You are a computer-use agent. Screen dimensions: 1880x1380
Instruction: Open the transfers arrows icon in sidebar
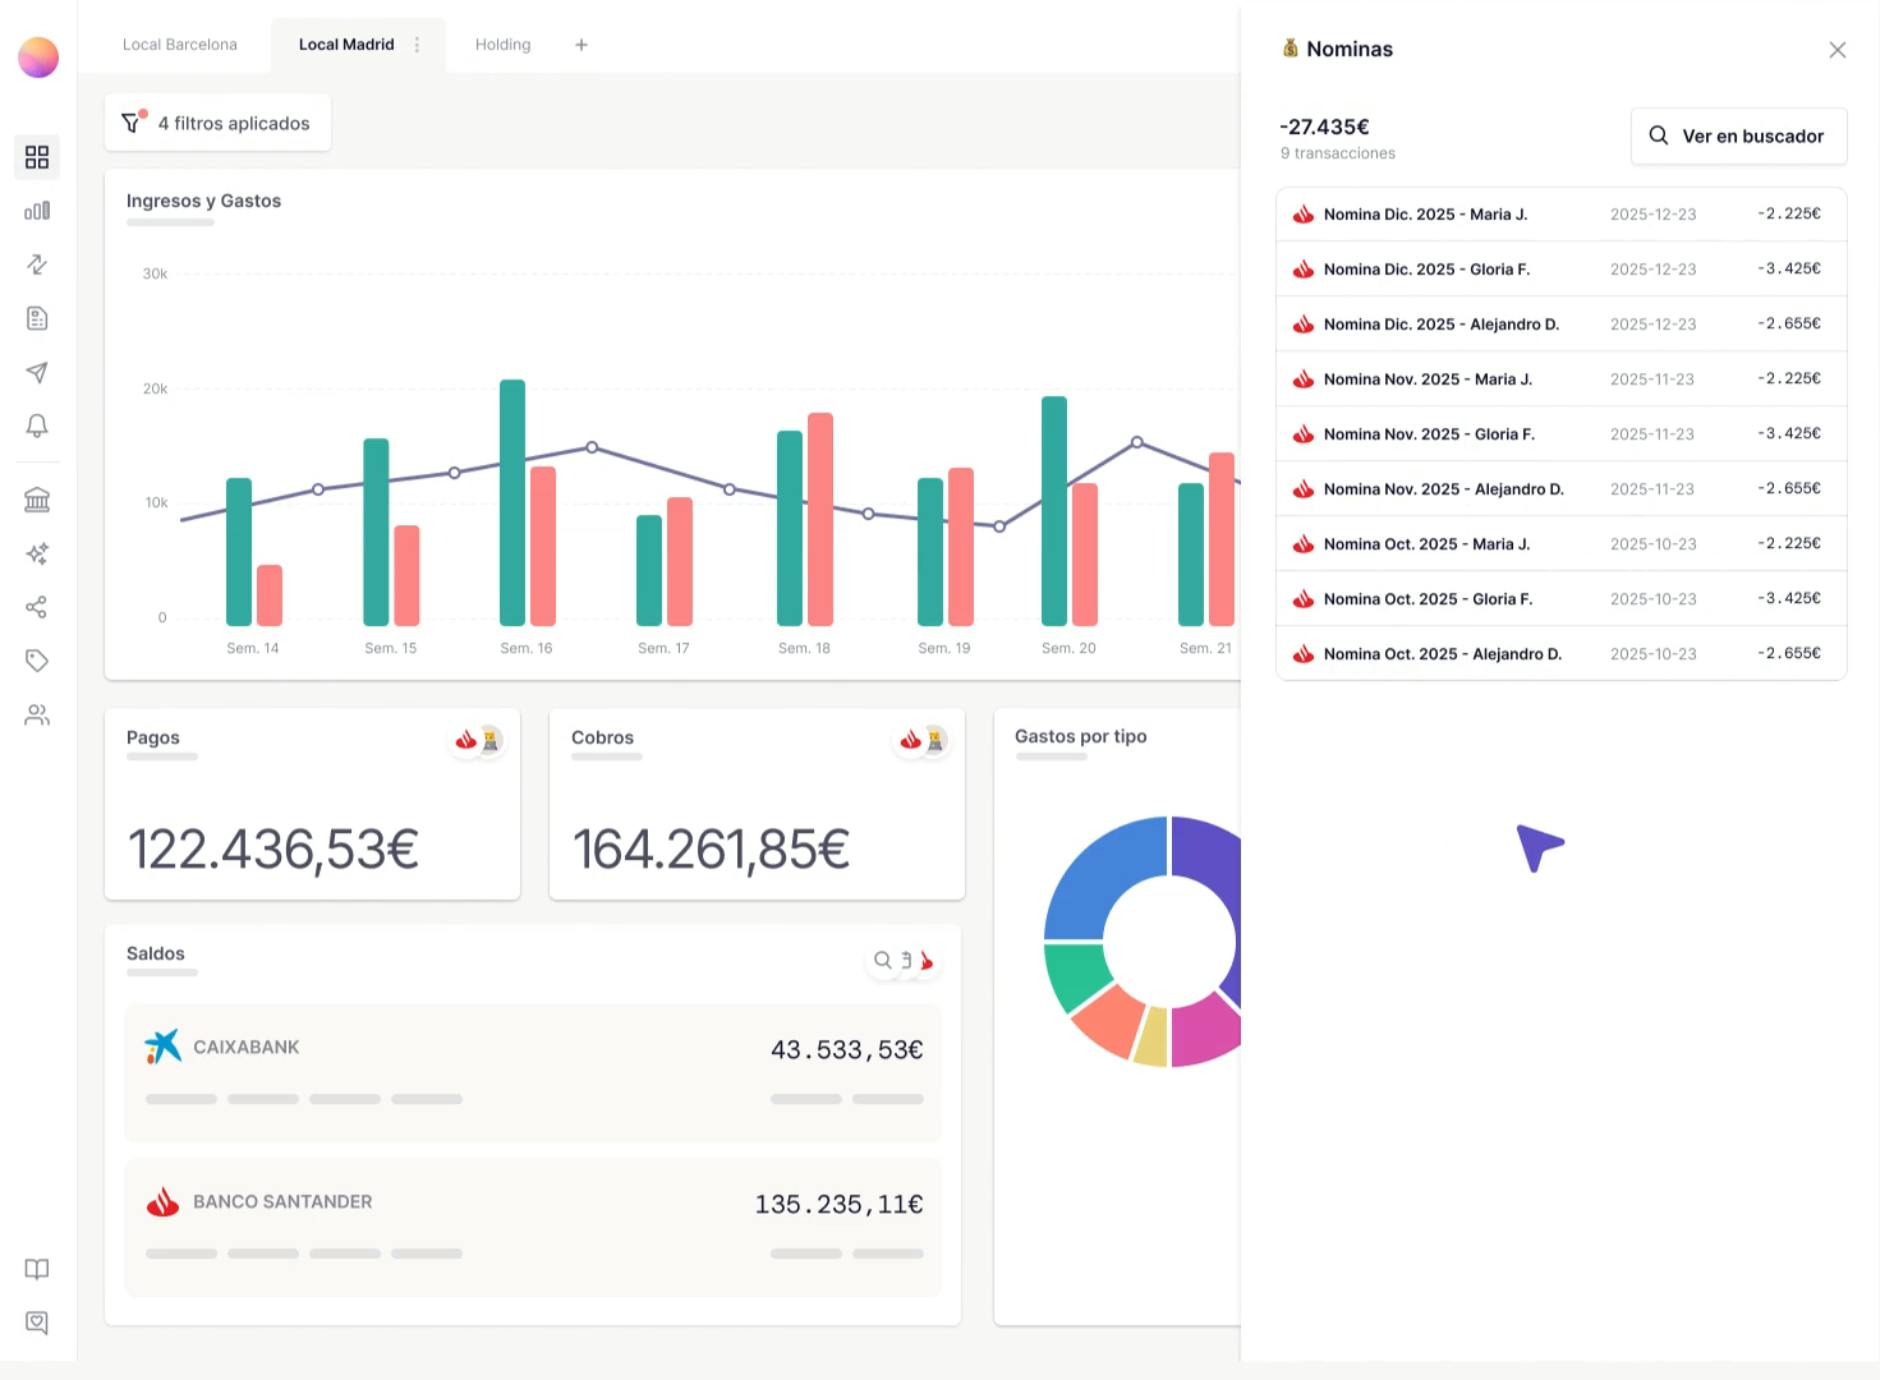point(37,265)
